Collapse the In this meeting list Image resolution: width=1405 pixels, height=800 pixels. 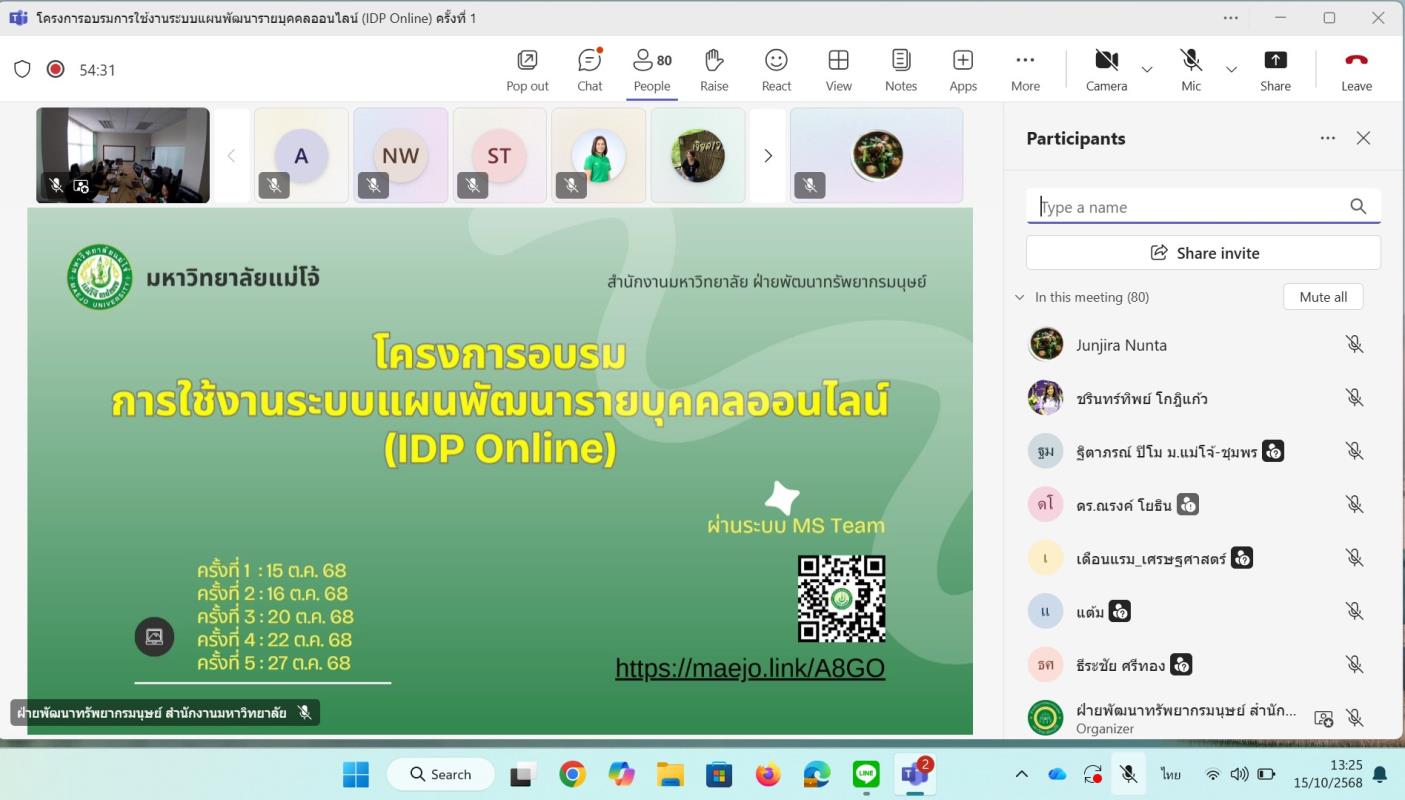1020,297
